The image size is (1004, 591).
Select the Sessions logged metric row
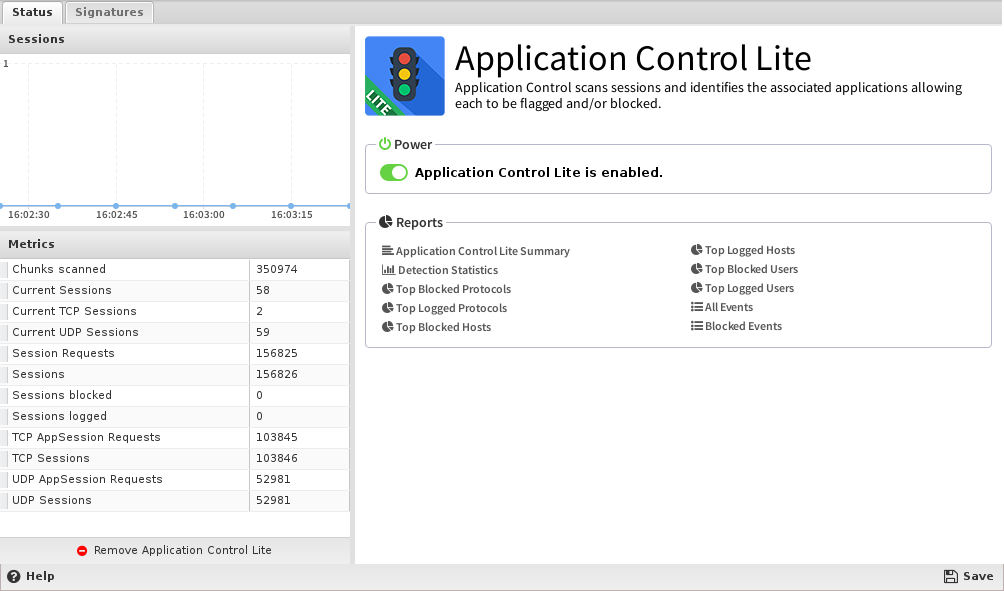(x=175, y=416)
